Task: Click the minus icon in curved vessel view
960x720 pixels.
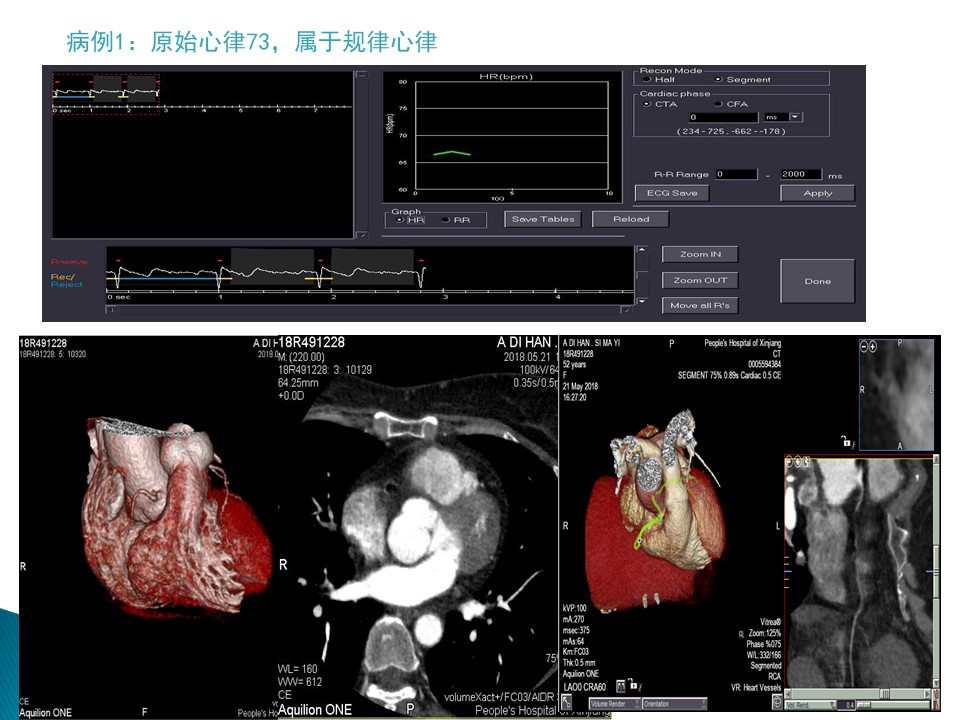Action: pos(791,461)
